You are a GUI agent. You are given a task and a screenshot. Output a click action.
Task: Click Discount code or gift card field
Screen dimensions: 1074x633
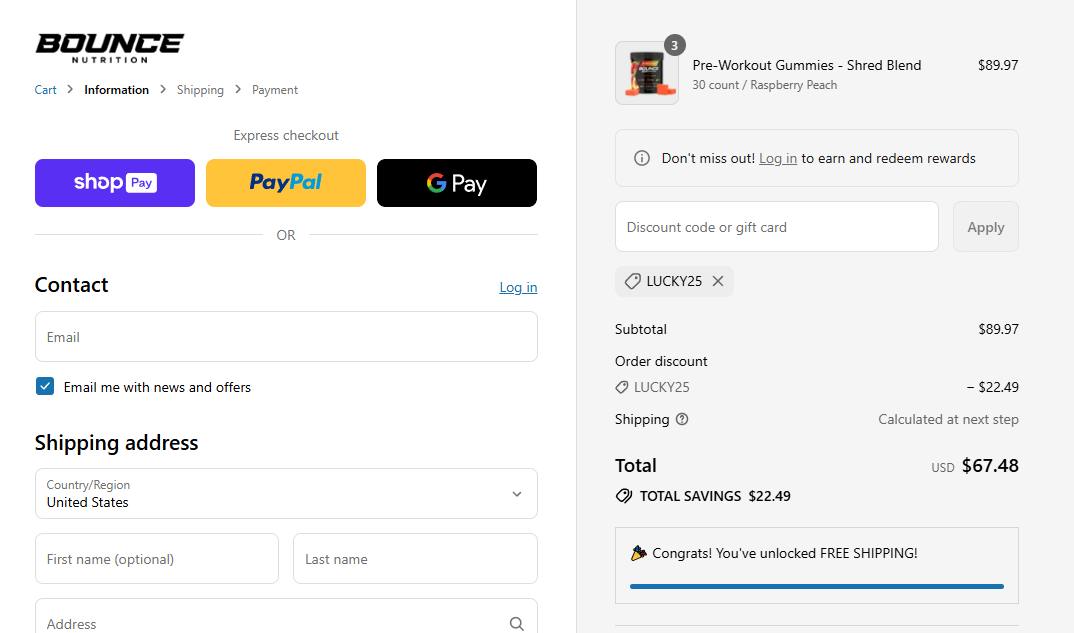[777, 227]
